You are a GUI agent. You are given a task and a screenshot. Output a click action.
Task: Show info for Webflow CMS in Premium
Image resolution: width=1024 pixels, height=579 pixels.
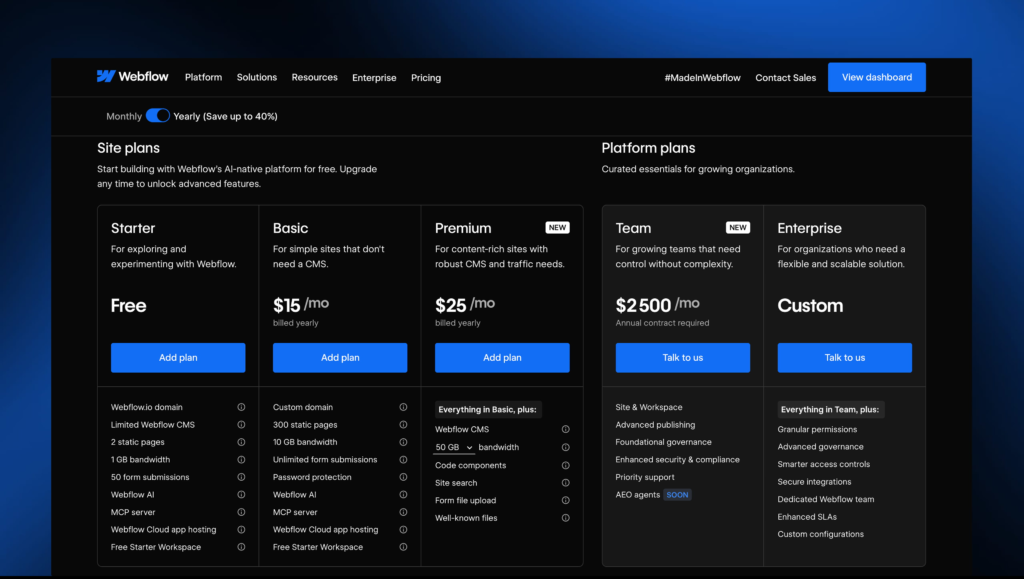566,430
